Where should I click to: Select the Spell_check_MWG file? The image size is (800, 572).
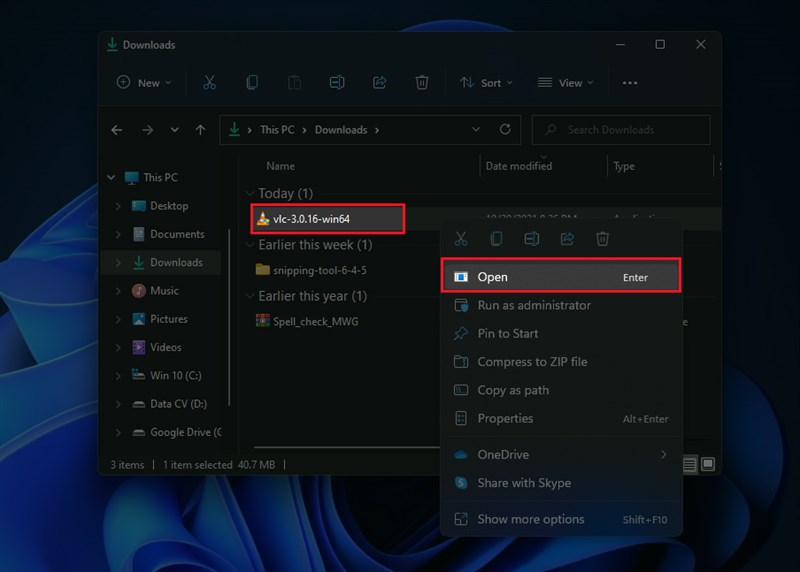(x=315, y=321)
